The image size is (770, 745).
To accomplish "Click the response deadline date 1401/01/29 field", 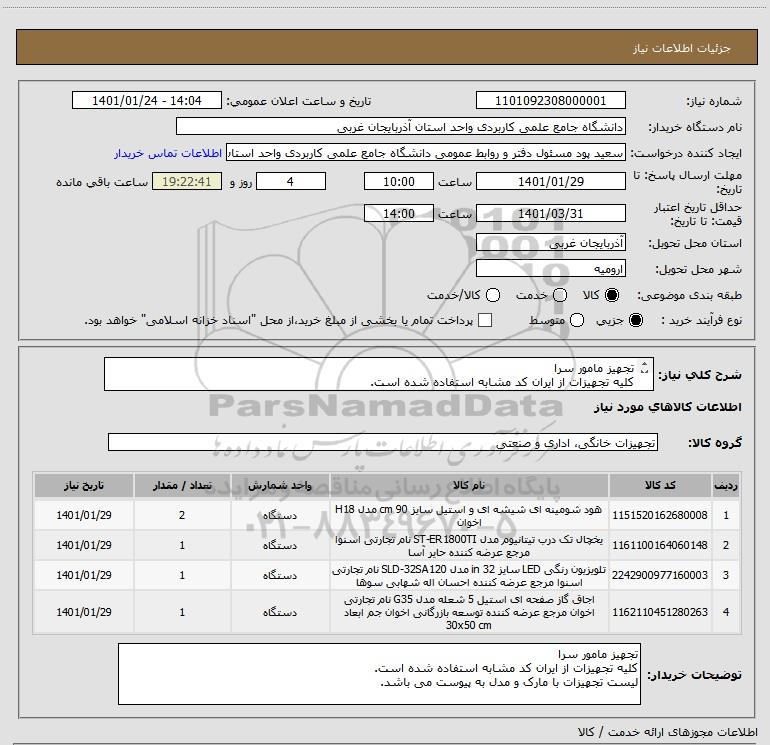I will click(550, 181).
